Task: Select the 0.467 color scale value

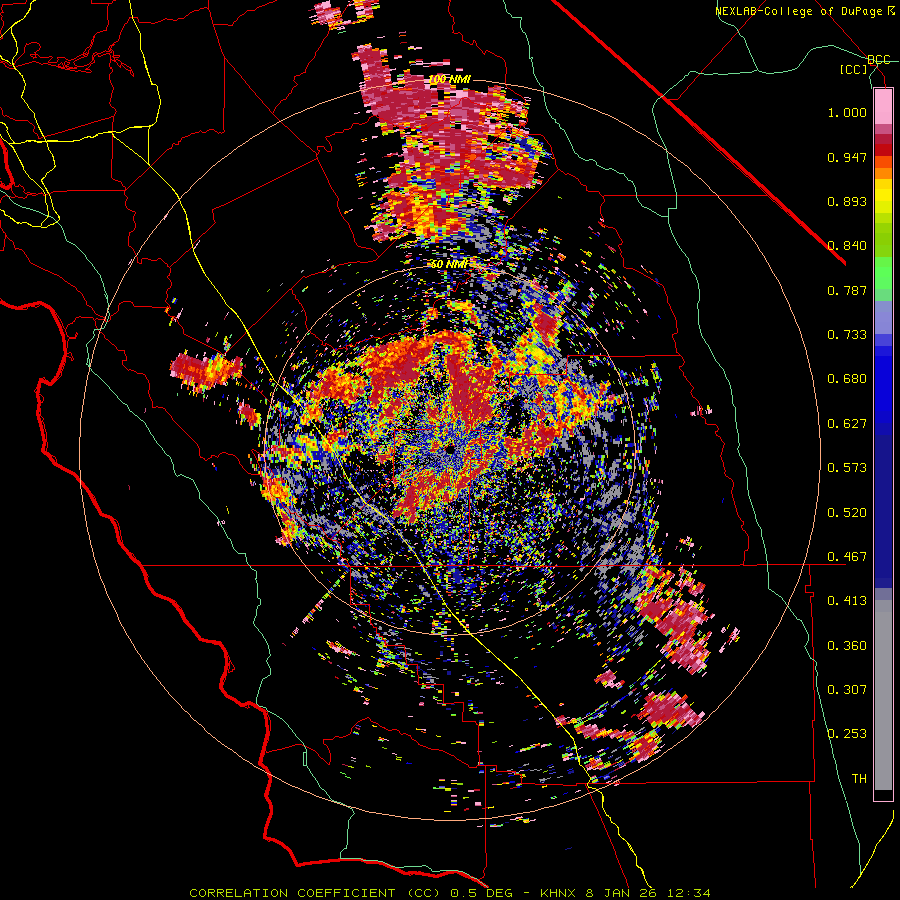Action: [x=847, y=557]
